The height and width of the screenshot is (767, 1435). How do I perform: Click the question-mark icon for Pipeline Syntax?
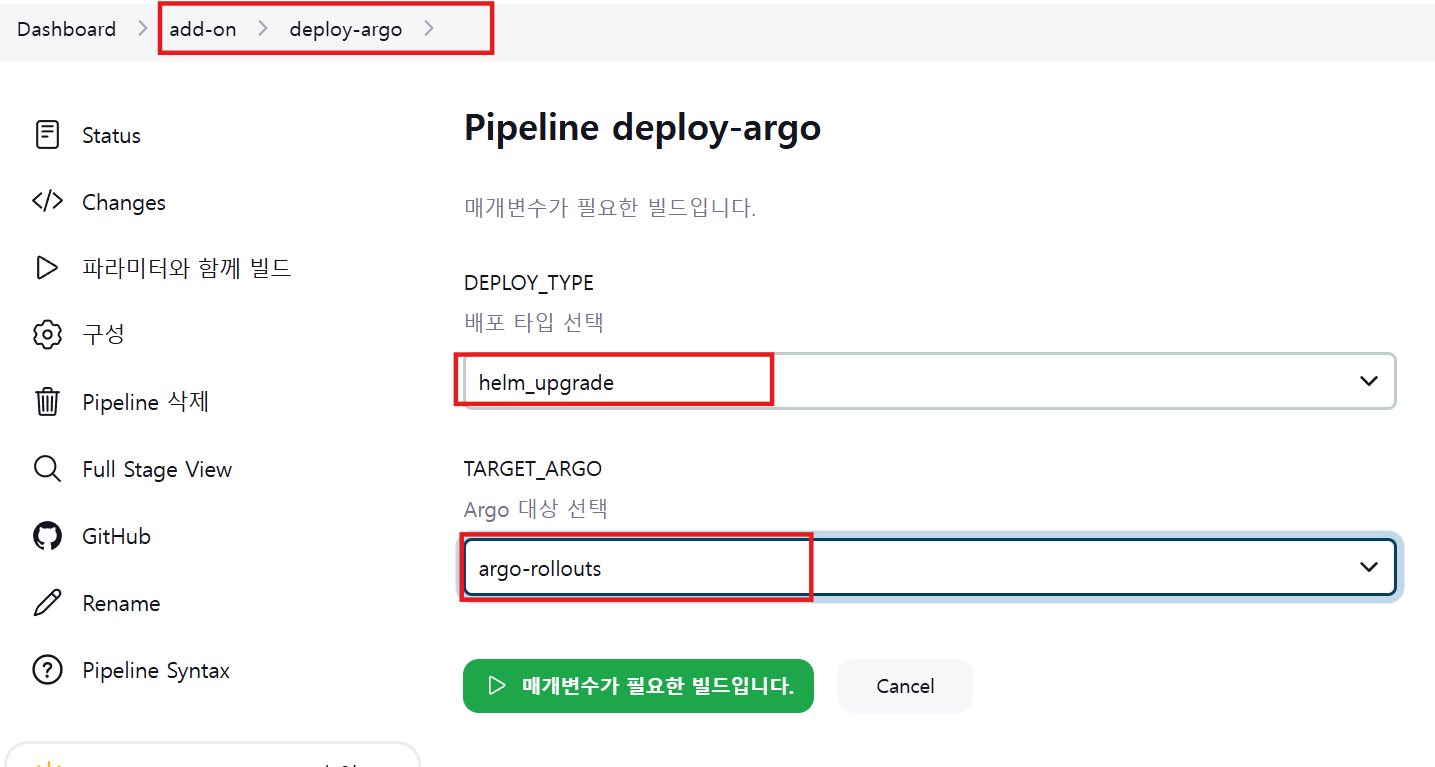[47, 670]
